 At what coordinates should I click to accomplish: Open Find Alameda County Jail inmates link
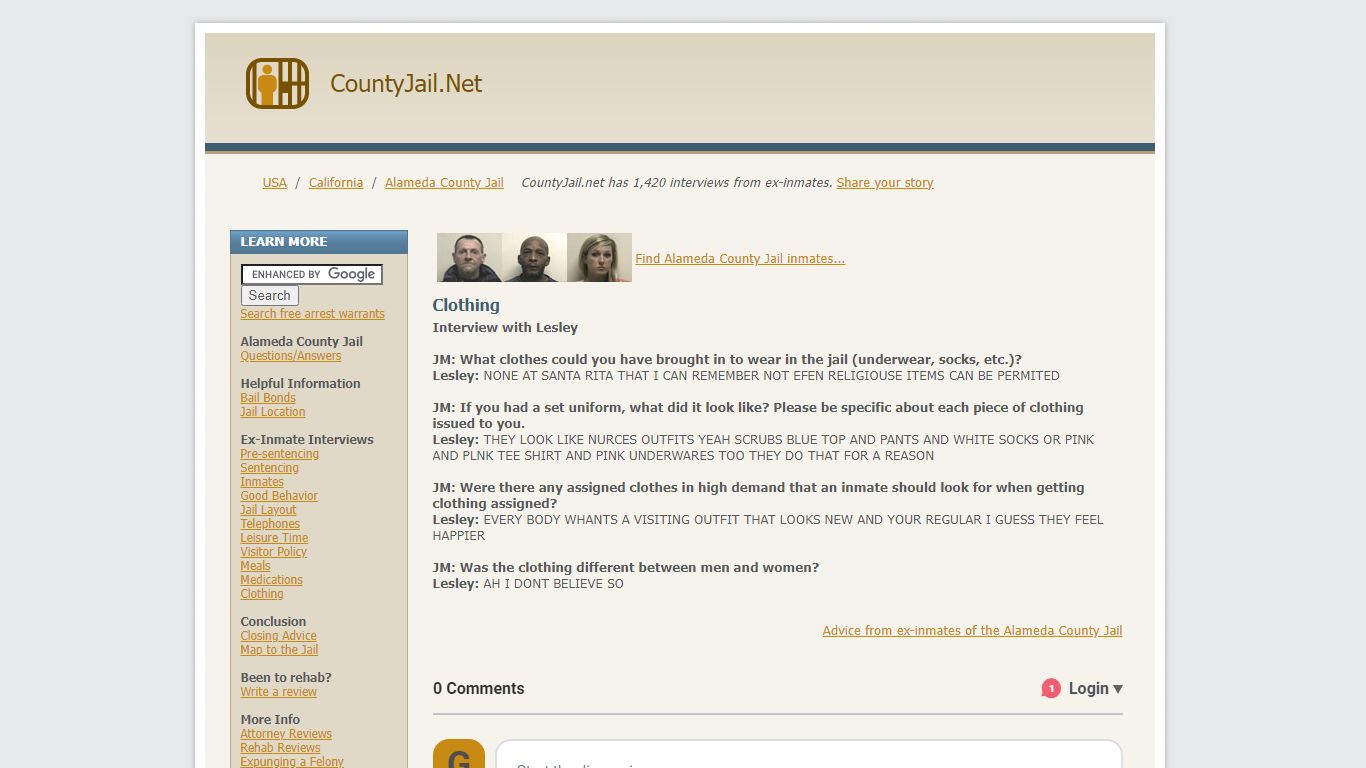pos(740,259)
